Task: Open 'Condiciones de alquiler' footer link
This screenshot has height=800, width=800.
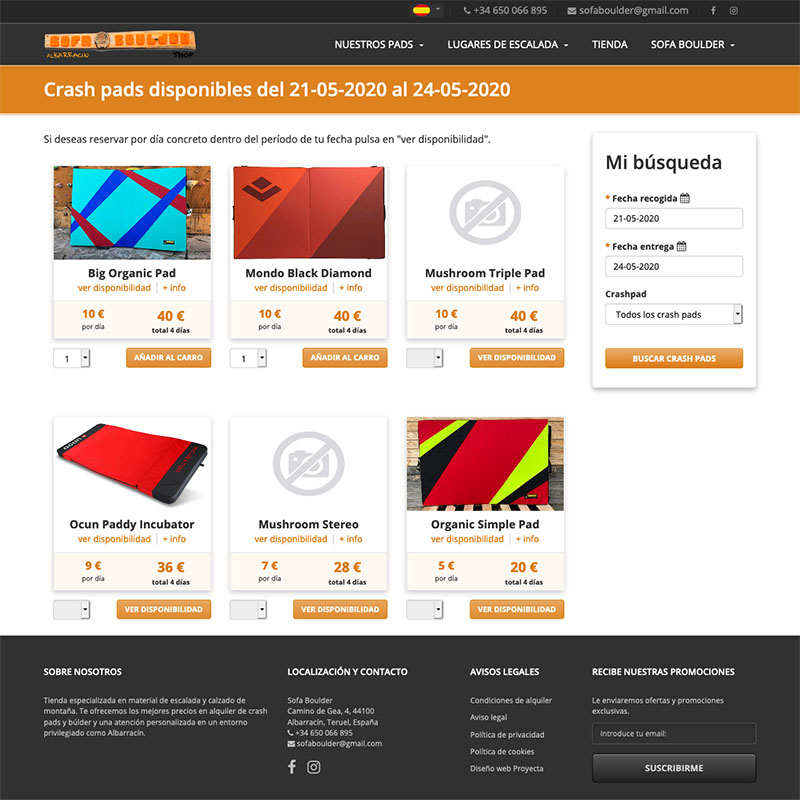Action: click(x=511, y=700)
